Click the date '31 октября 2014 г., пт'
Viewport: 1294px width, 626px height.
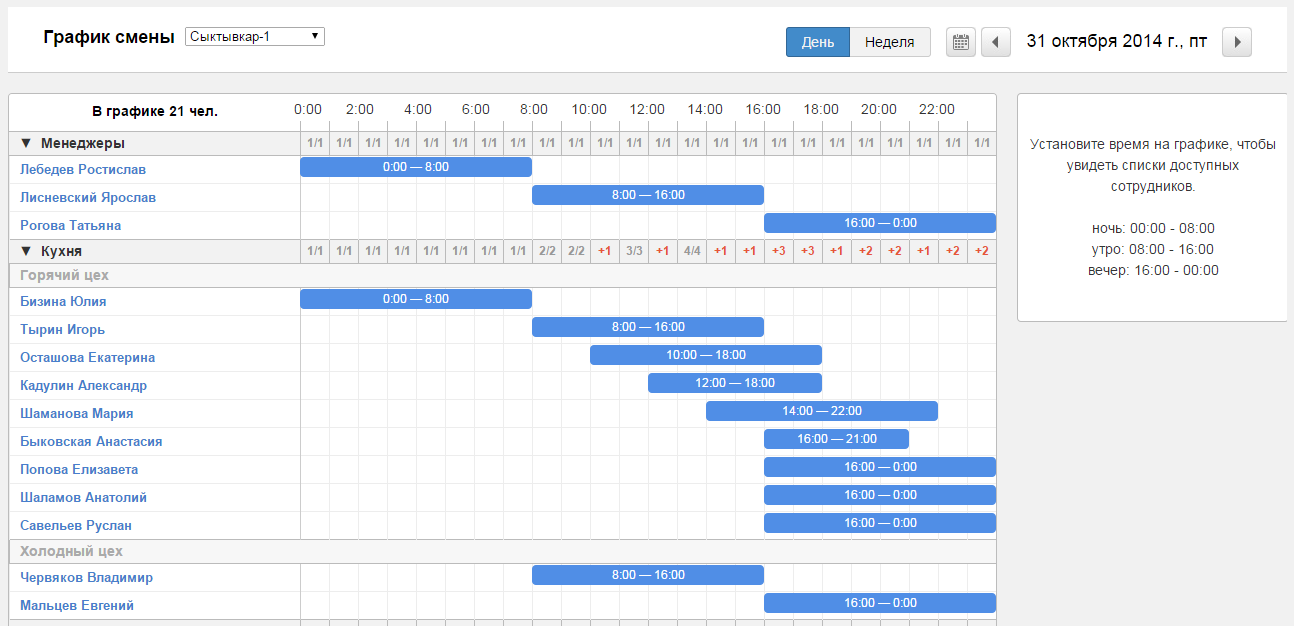pos(1117,42)
